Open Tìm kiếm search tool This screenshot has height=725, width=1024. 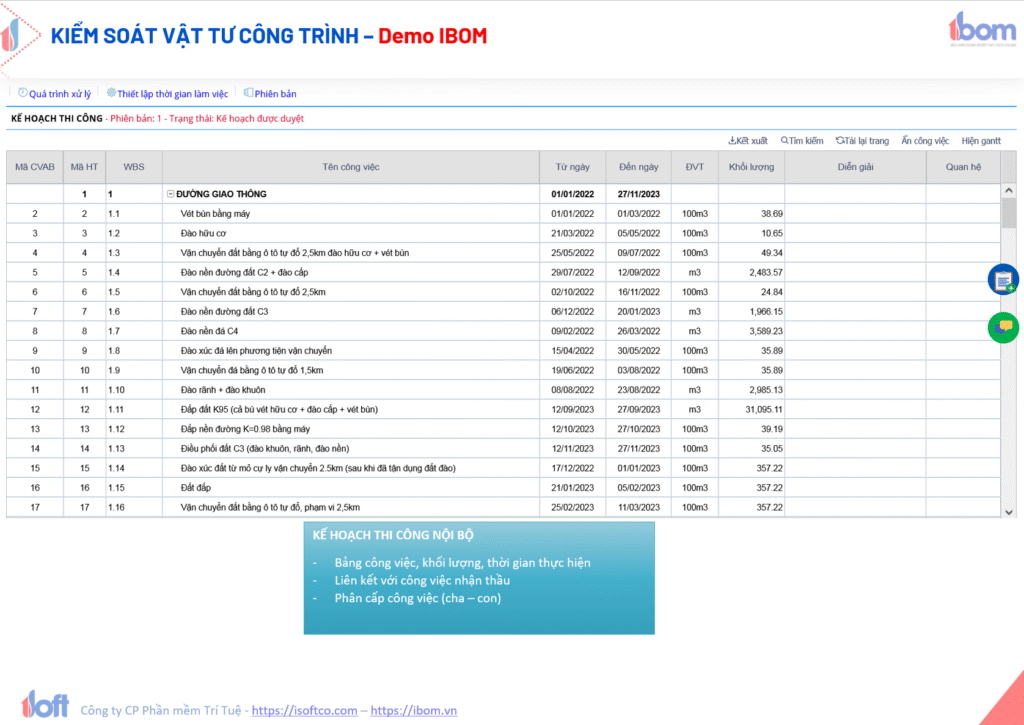tap(802, 141)
